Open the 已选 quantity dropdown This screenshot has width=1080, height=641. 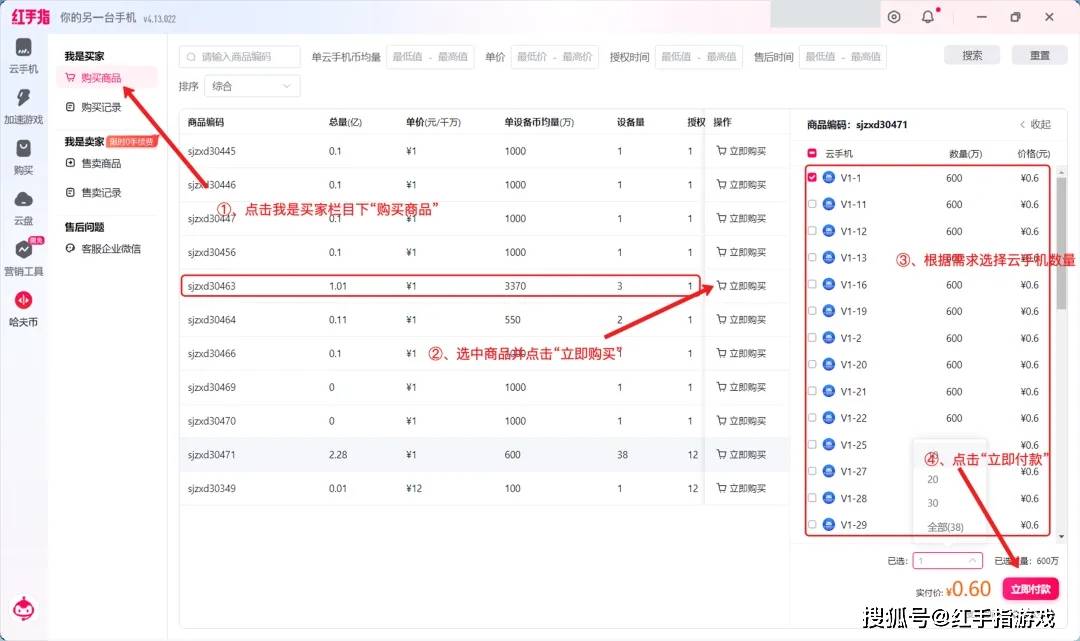coord(947,560)
